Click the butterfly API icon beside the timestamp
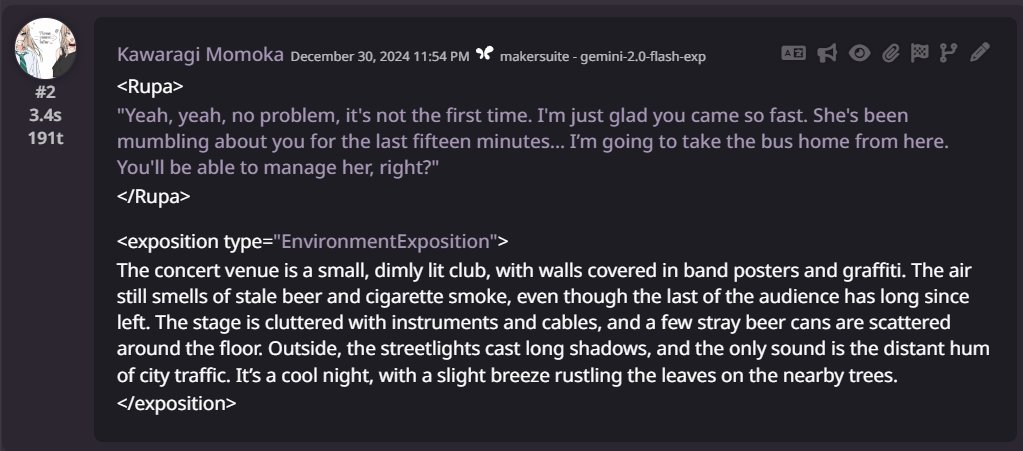Screen dimensions: 1023x451 tap(484, 54)
